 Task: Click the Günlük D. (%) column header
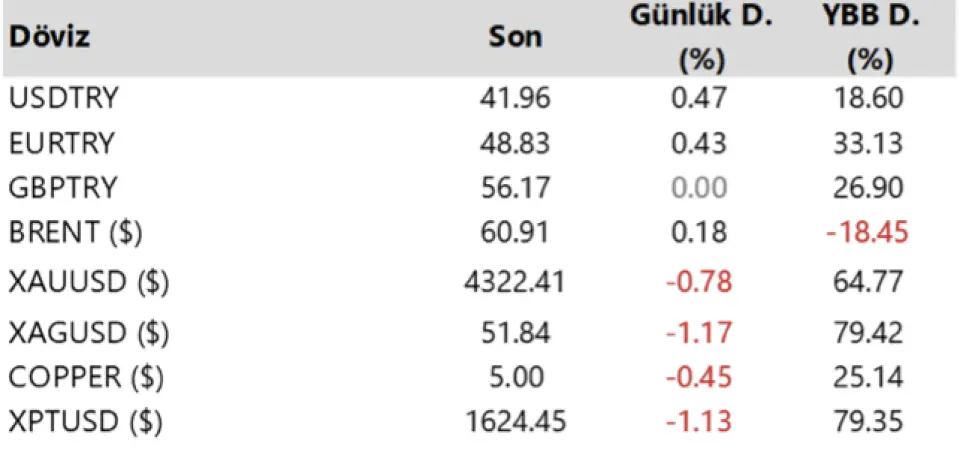701,38
